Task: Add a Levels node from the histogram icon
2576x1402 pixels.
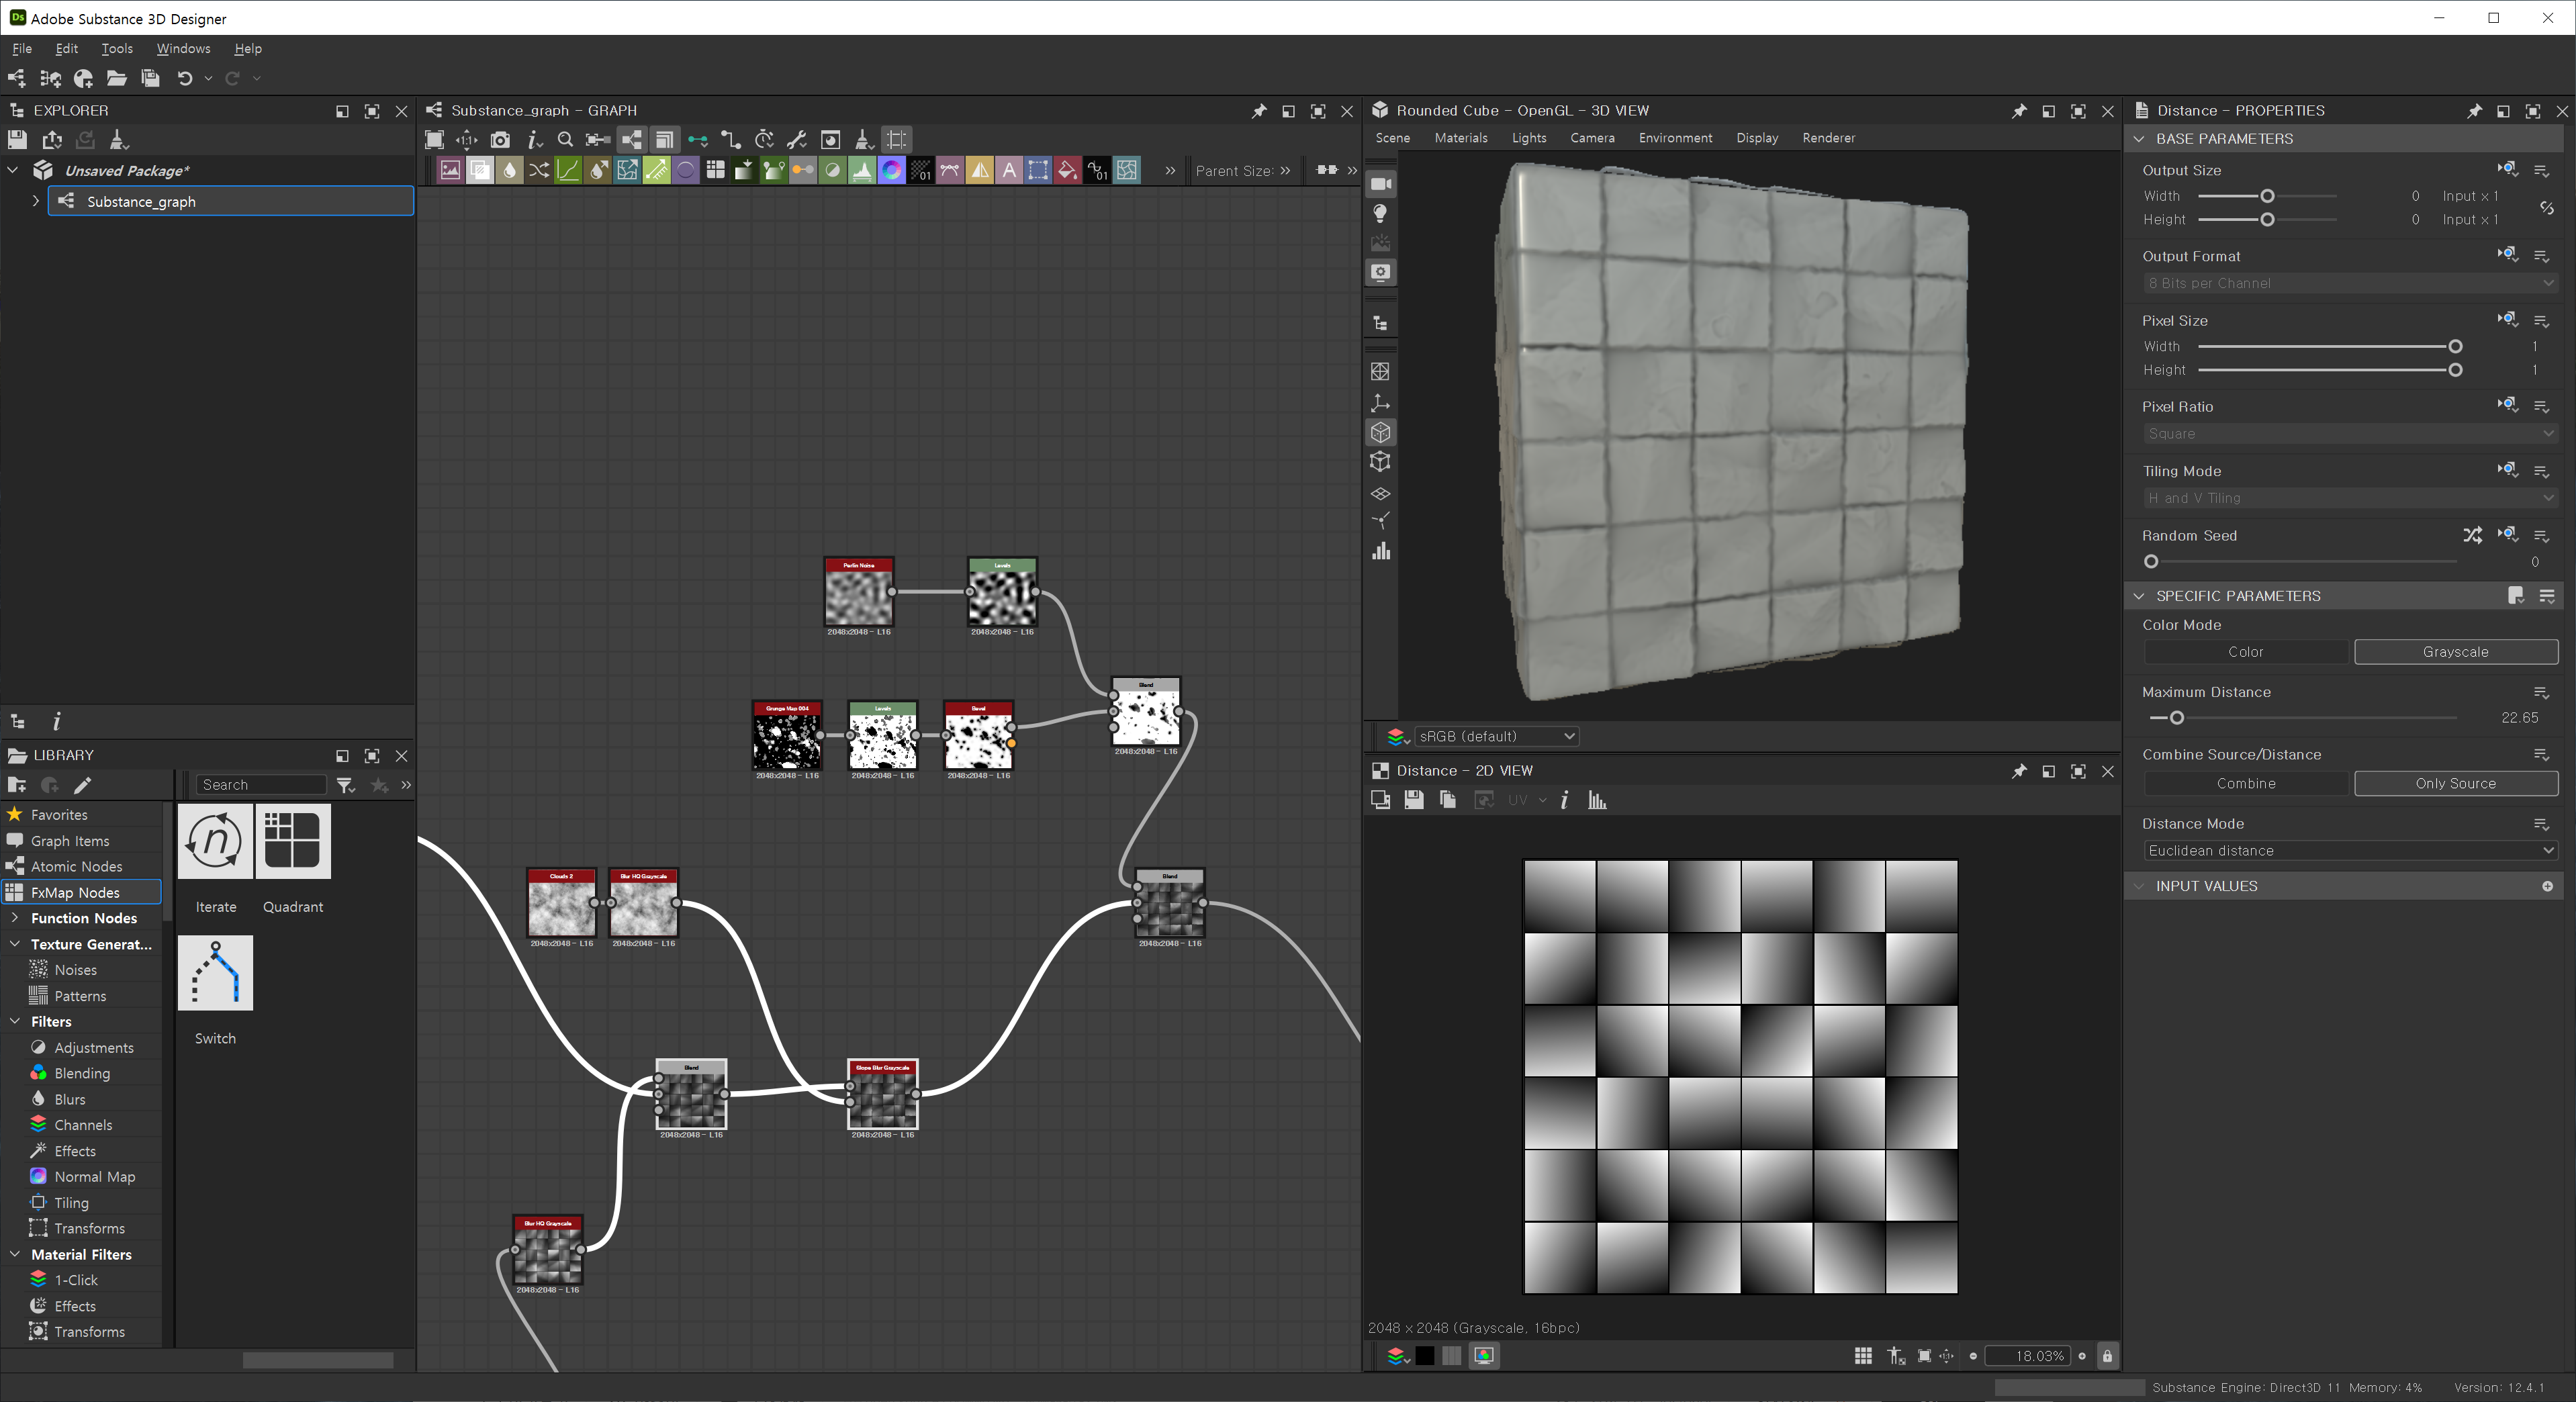Action: tap(862, 171)
